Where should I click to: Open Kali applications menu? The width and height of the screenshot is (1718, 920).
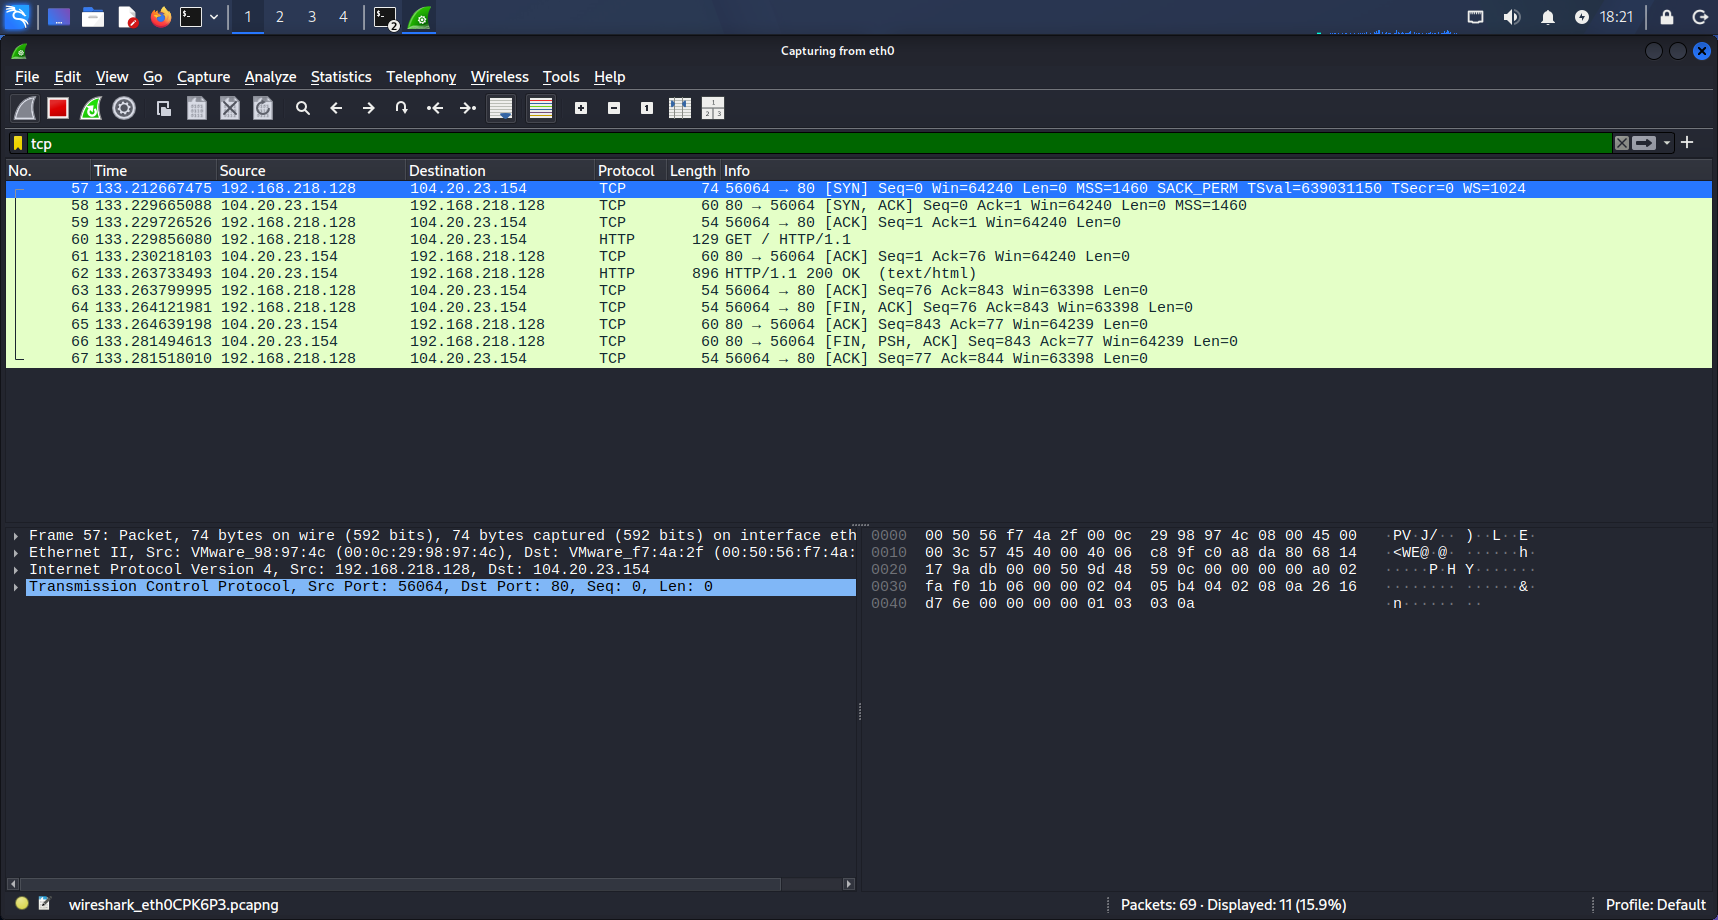(x=18, y=17)
